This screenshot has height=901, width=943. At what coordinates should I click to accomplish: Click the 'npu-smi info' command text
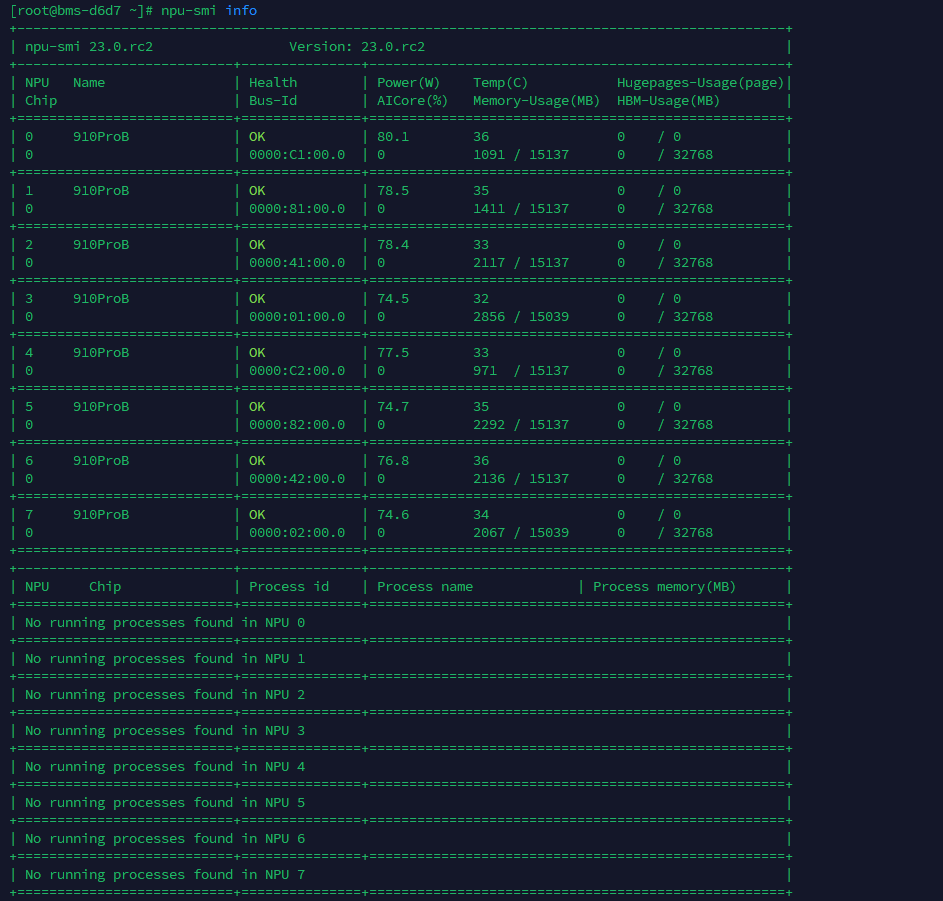209,11
